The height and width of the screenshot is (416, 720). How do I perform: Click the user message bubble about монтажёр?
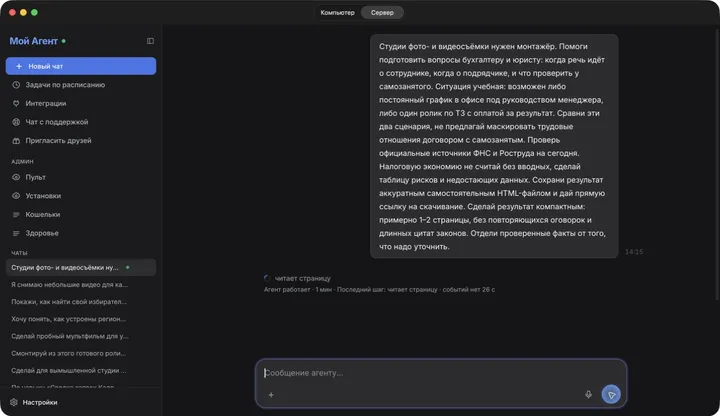click(494, 146)
